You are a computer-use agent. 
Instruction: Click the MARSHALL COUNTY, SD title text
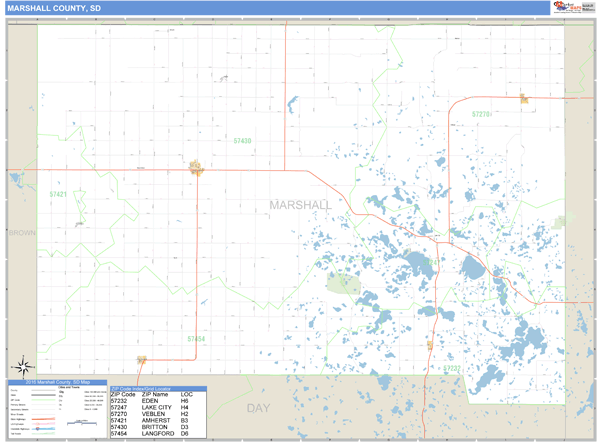pyautogui.click(x=54, y=8)
